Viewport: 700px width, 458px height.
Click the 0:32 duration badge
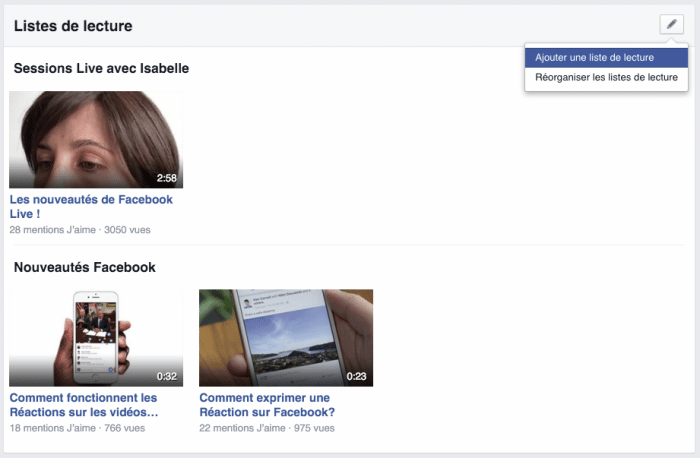coord(166,377)
